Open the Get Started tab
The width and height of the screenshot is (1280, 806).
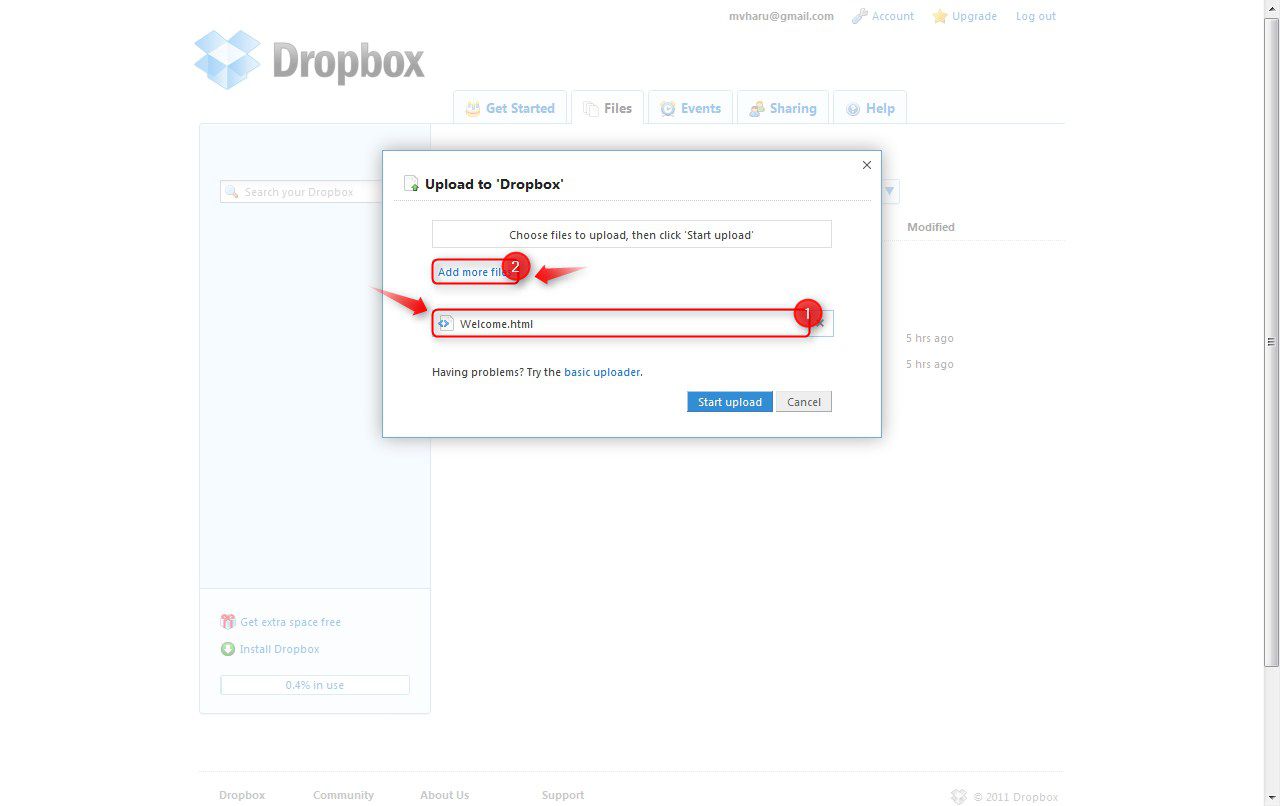point(510,108)
